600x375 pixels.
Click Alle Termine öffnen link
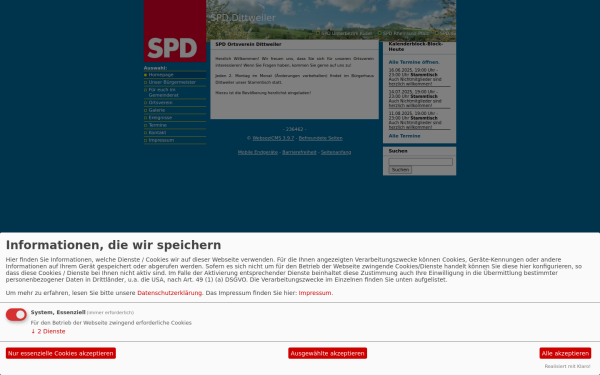tap(414, 62)
